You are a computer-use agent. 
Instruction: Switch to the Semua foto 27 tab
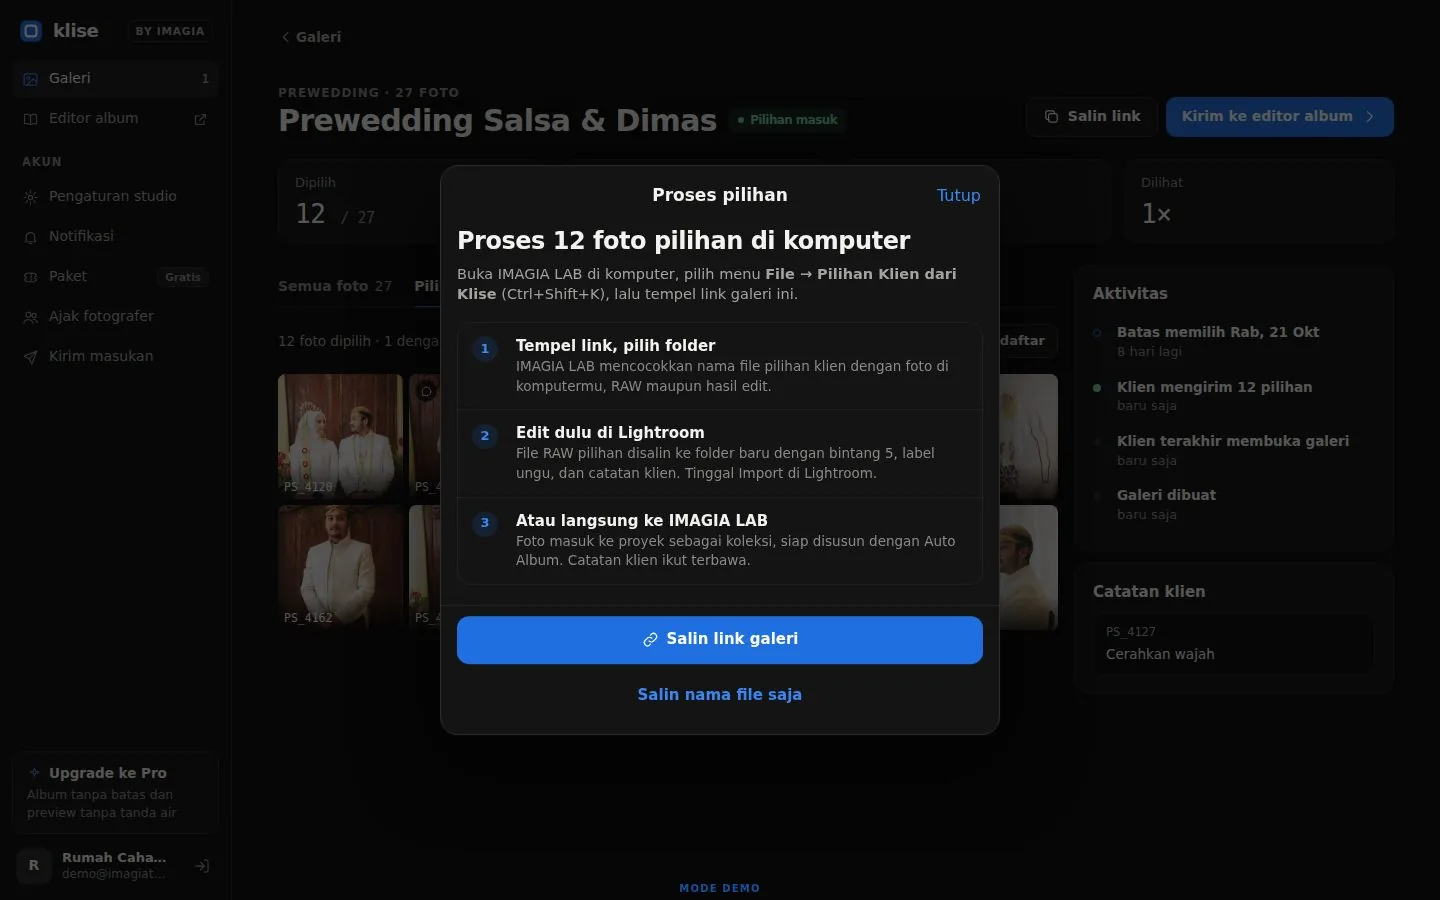coord(335,286)
